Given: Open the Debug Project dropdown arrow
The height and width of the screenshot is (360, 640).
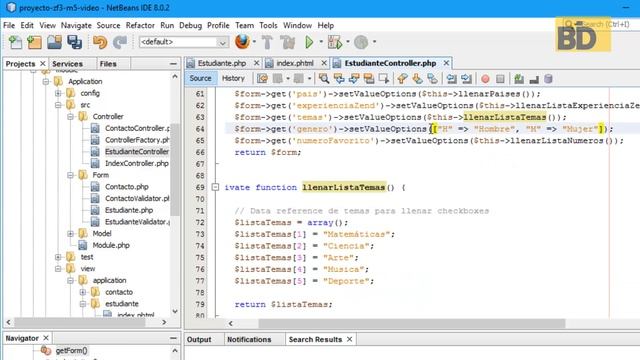Looking at the screenshot, I should (348, 42).
